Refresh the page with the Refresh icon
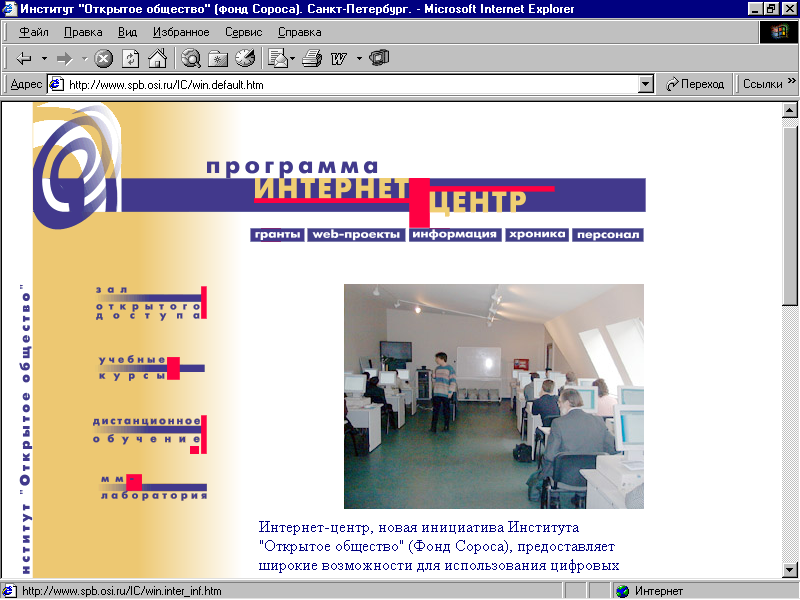Viewport: 800px width, 600px height. tap(131, 59)
